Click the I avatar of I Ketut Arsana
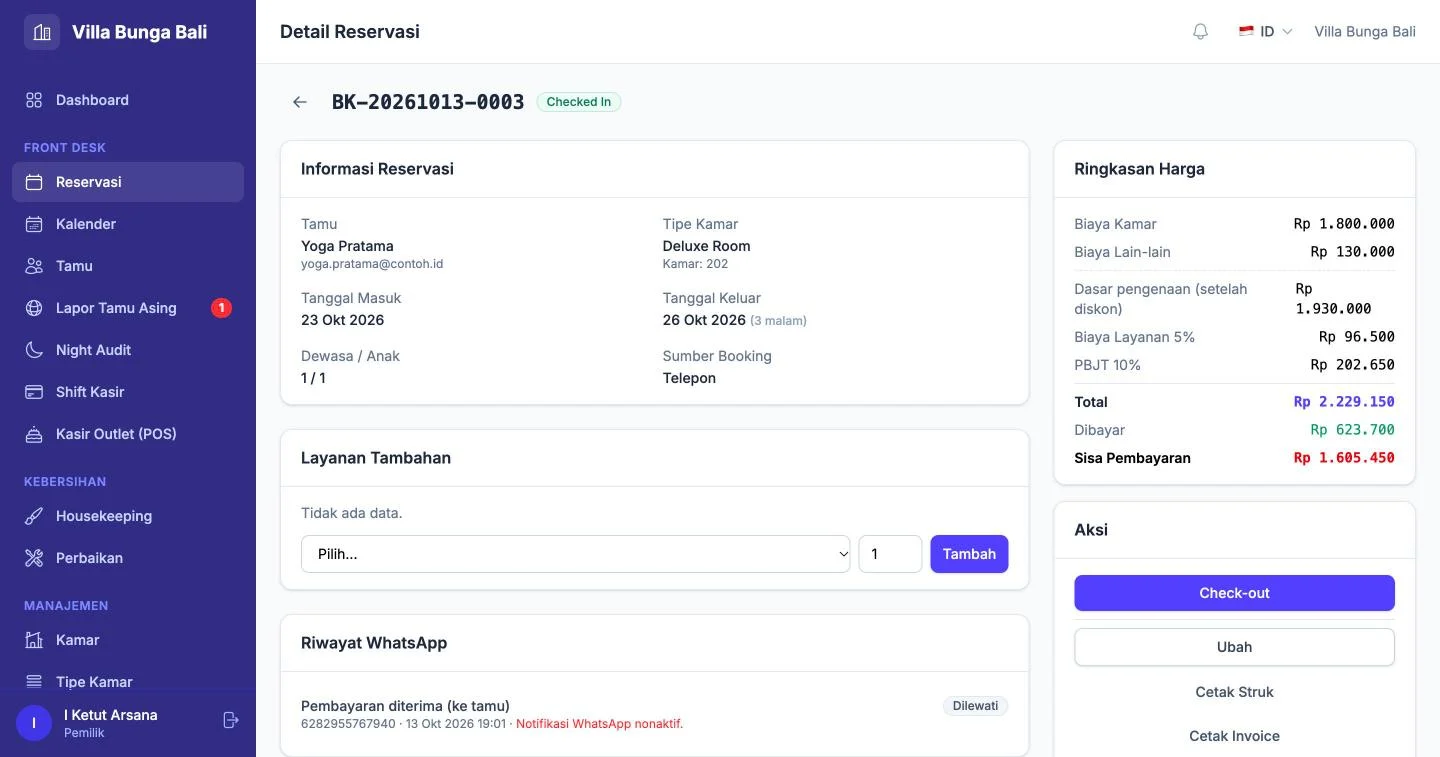Screen dimensions: 1440x757 34,723
